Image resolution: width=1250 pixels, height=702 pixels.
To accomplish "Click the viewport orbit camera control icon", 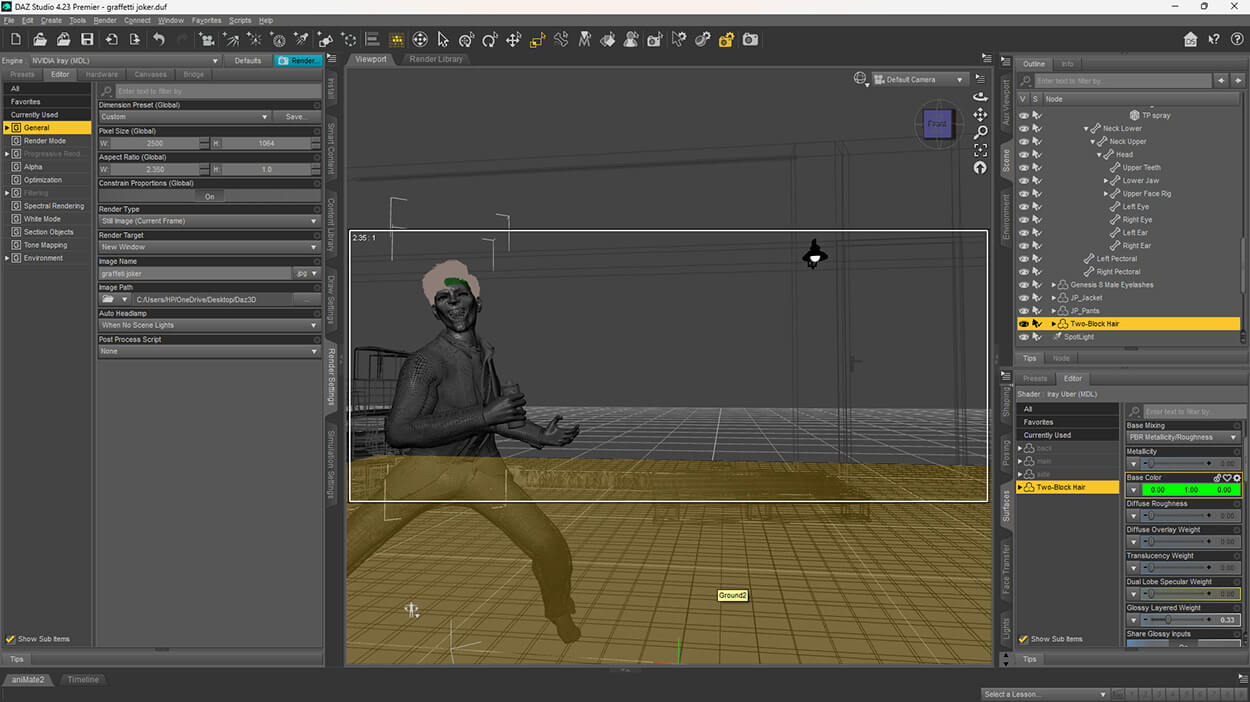I will 980,97.
